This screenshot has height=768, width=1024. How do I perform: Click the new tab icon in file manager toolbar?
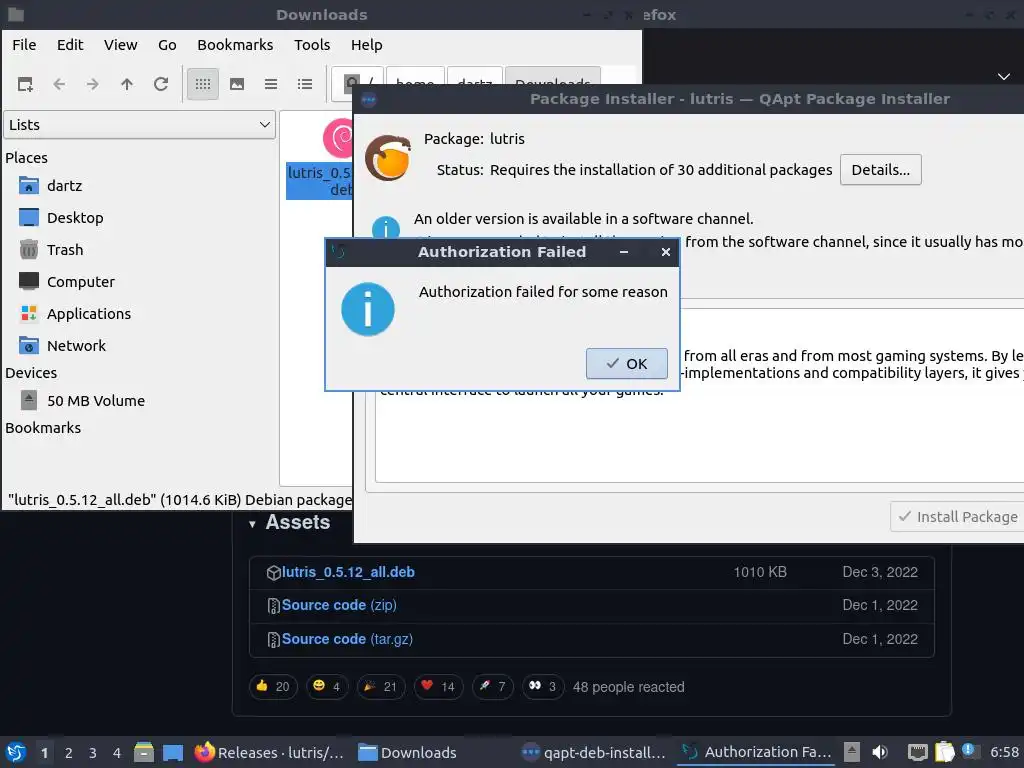click(25, 84)
